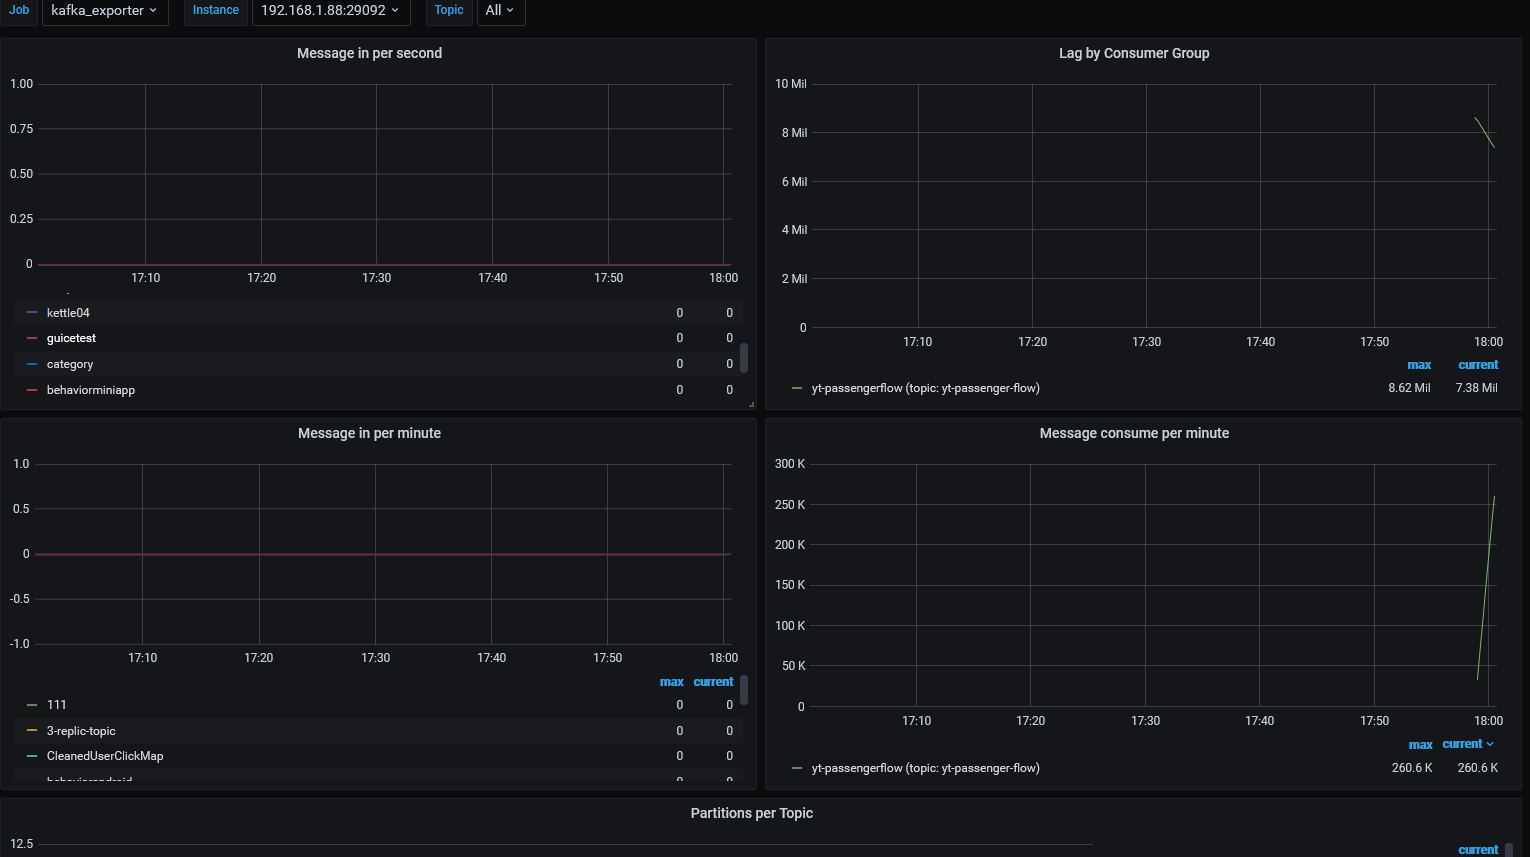Sort Message in per minute legend by max
Viewport: 1530px width, 857px height.
pyautogui.click(x=671, y=682)
